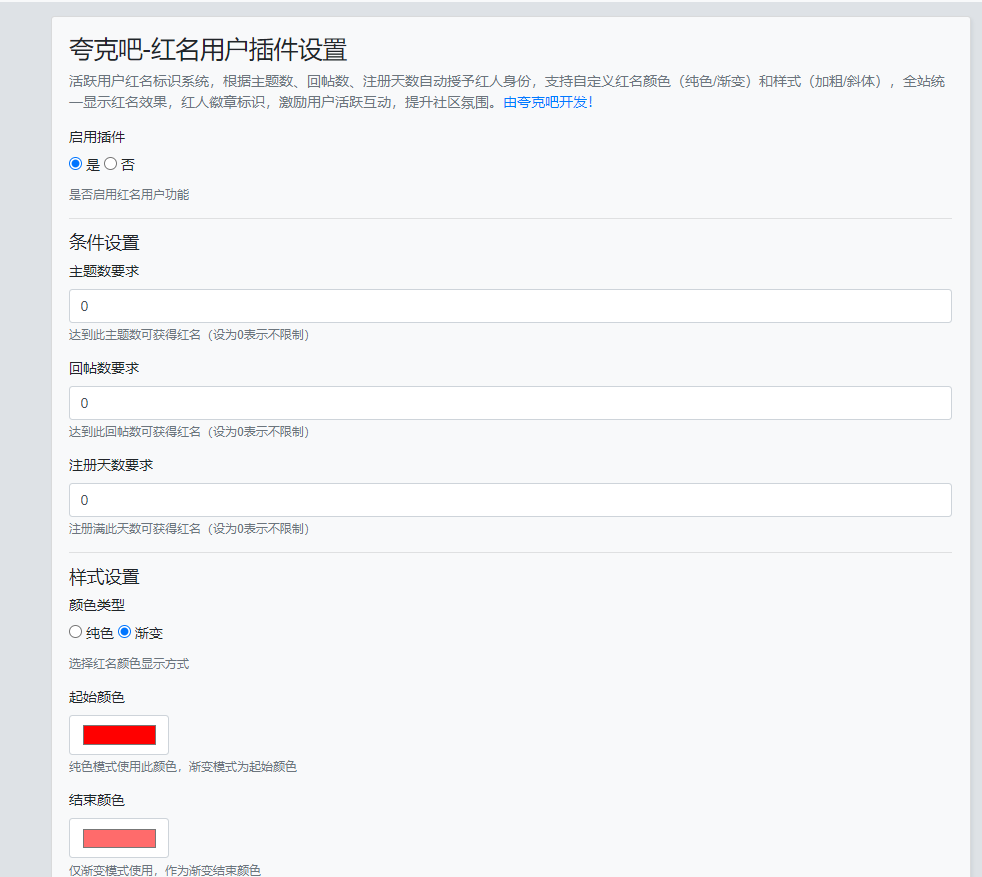Click the 结束颜色 label text

coord(97,800)
